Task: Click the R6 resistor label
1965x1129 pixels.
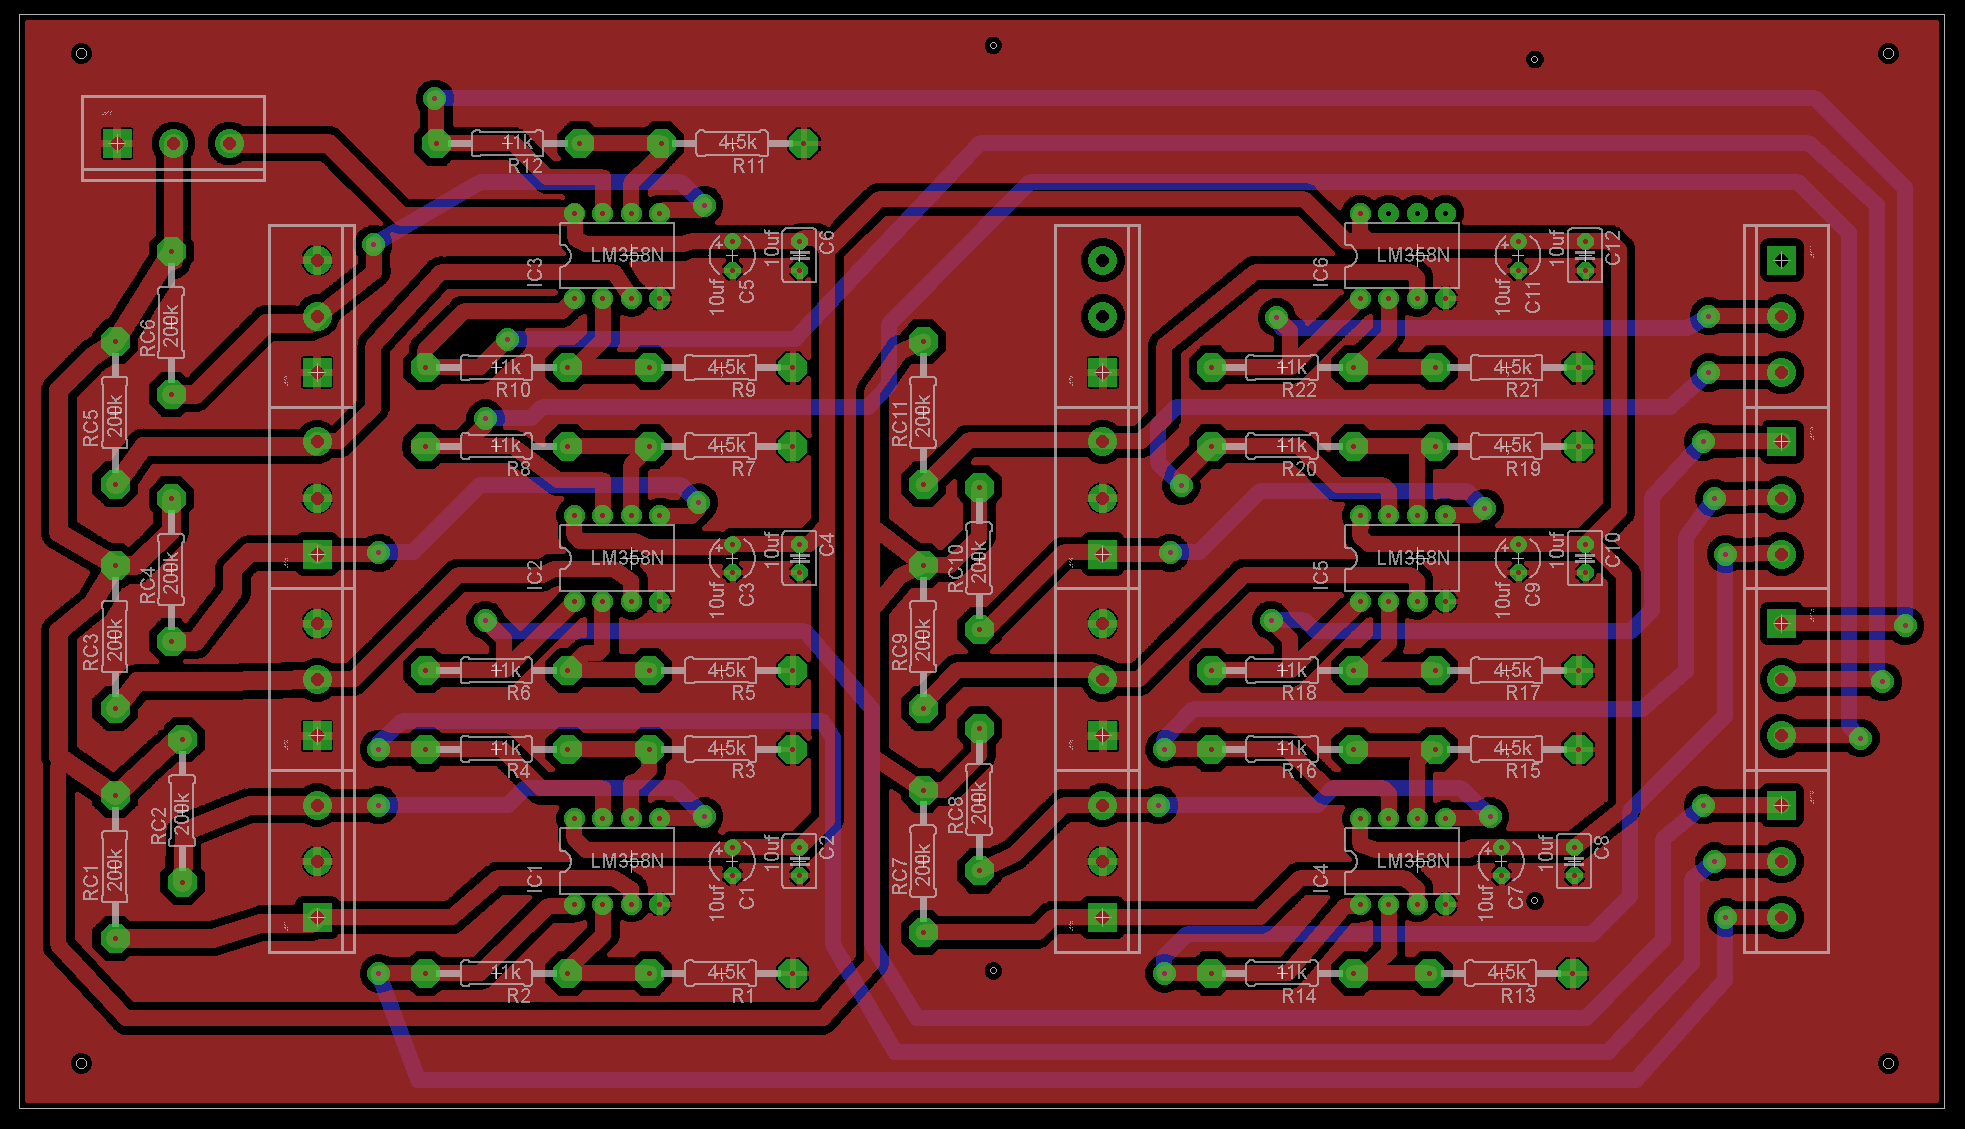Action: [x=518, y=692]
